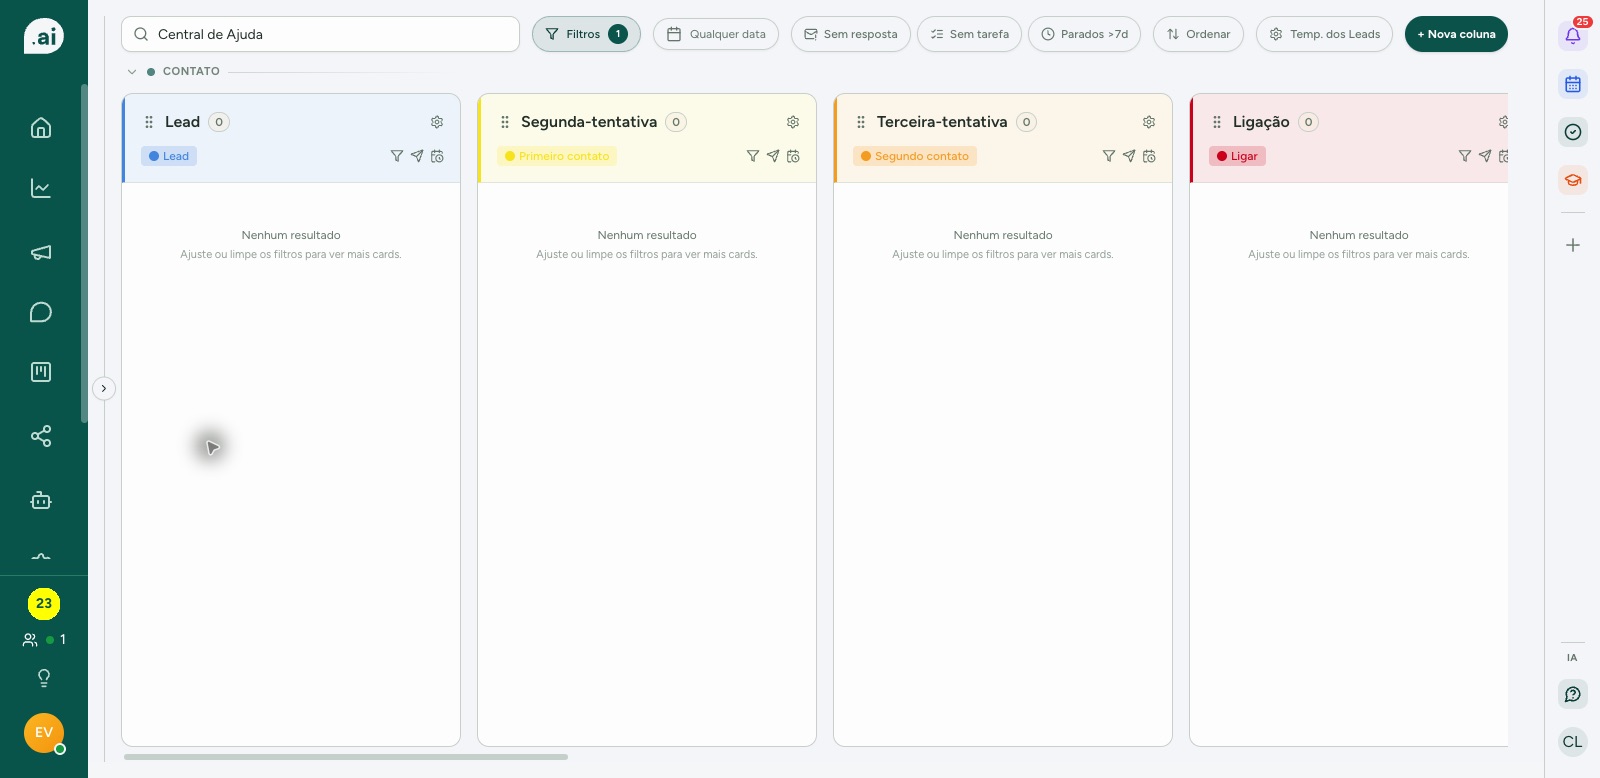This screenshot has height=778, width=1600.
Task: Expand the sidebar with arrow button
Action: tap(104, 388)
